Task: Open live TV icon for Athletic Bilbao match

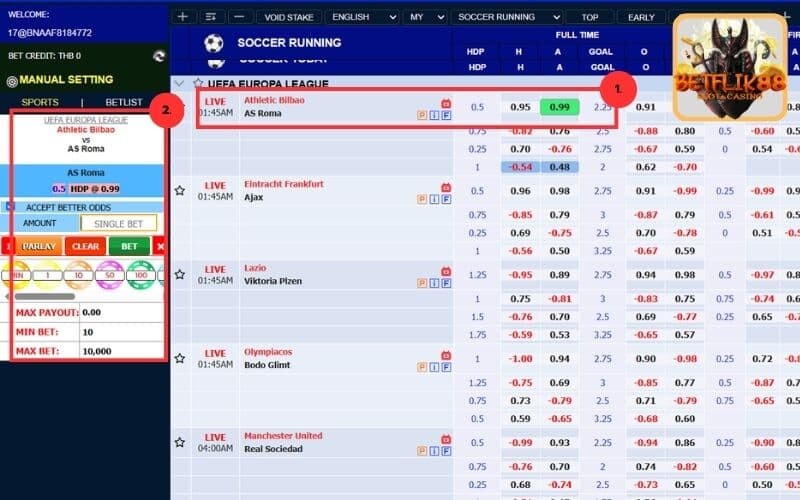Action: coord(446,104)
